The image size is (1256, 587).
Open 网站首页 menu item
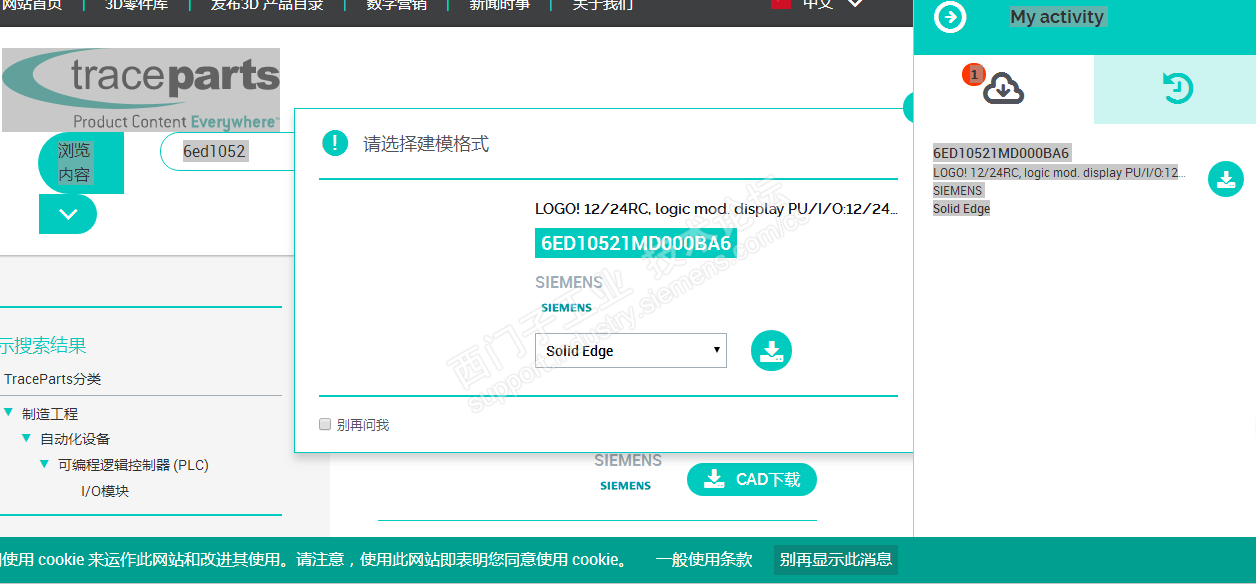click(32, 5)
